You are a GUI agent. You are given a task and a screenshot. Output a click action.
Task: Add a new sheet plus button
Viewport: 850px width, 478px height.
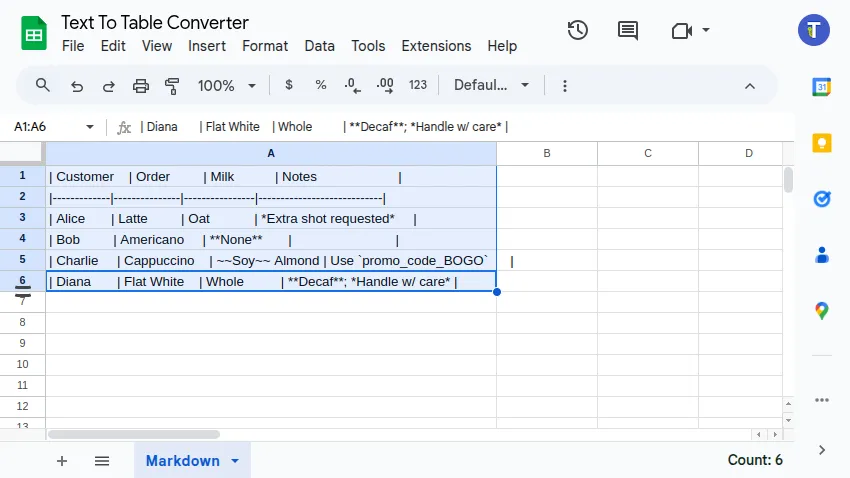pyautogui.click(x=62, y=461)
